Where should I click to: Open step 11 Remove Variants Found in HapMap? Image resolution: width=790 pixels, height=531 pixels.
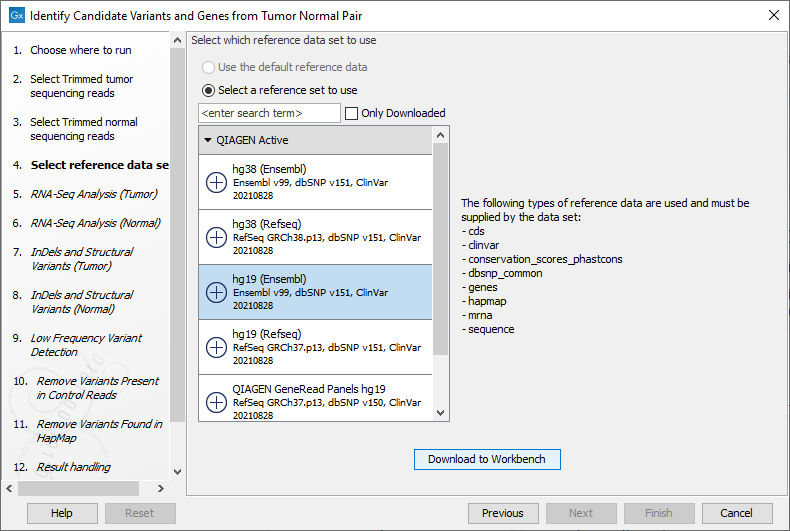click(x=99, y=431)
